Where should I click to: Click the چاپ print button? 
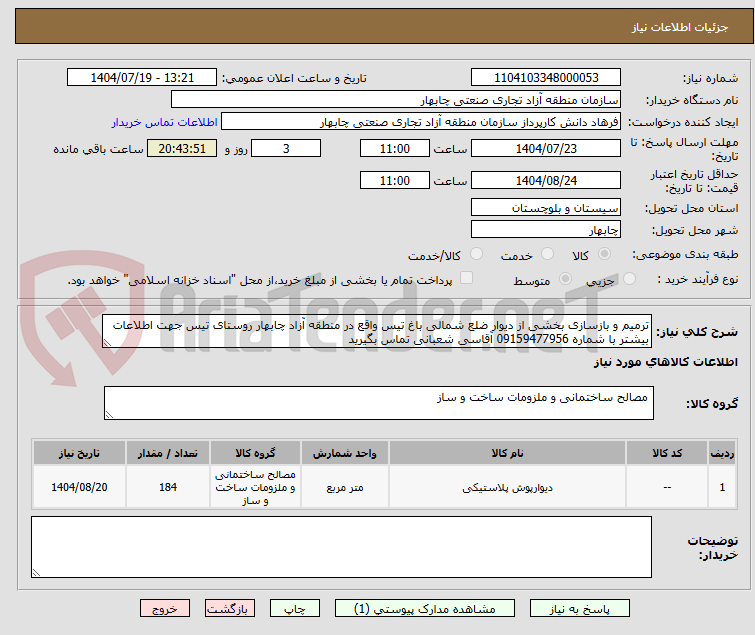295,609
